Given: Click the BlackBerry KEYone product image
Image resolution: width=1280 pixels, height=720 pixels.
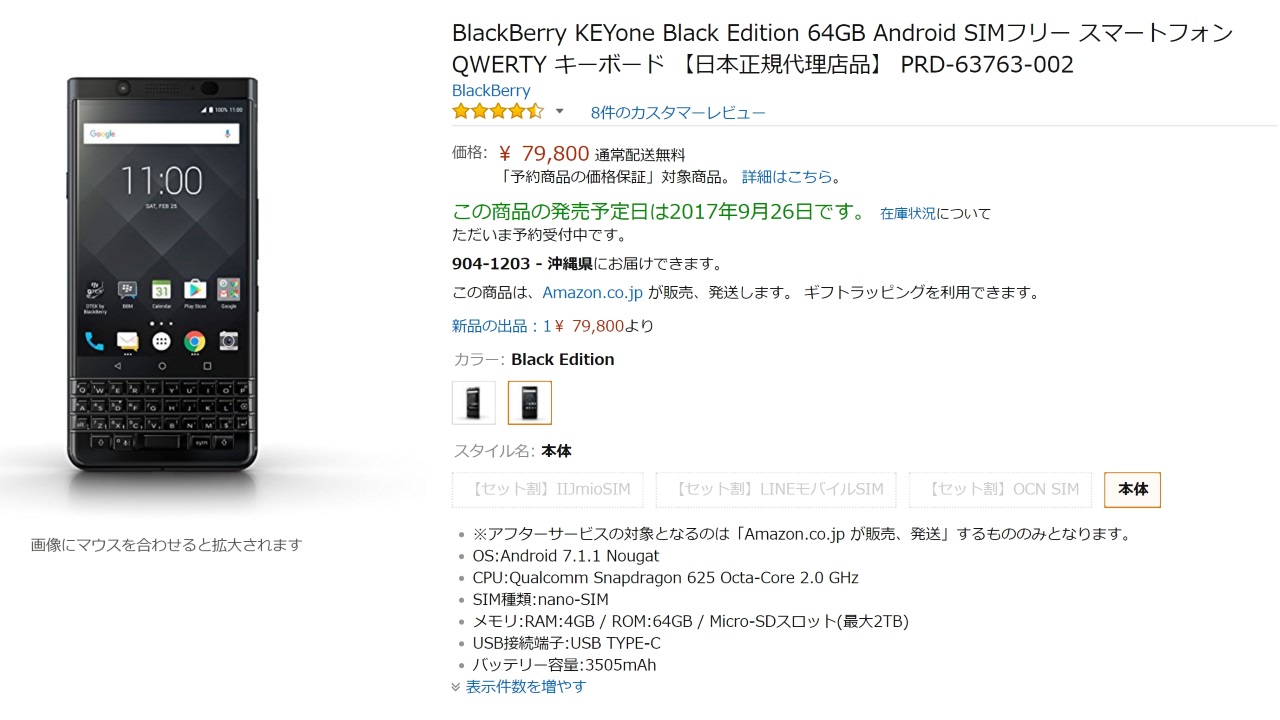Looking at the screenshot, I should pos(162,275).
